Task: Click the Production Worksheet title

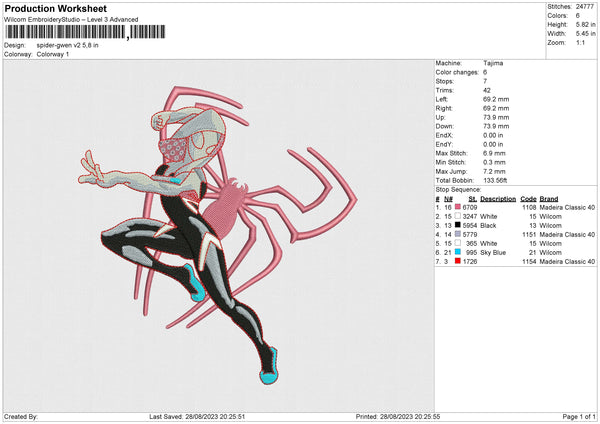Action: [x=55, y=8]
